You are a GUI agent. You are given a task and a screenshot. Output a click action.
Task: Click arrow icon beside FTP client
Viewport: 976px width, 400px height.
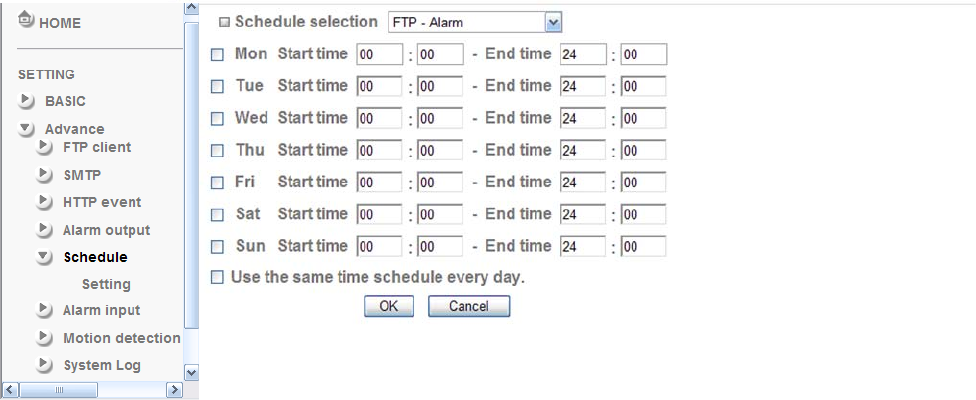(x=44, y=148)
